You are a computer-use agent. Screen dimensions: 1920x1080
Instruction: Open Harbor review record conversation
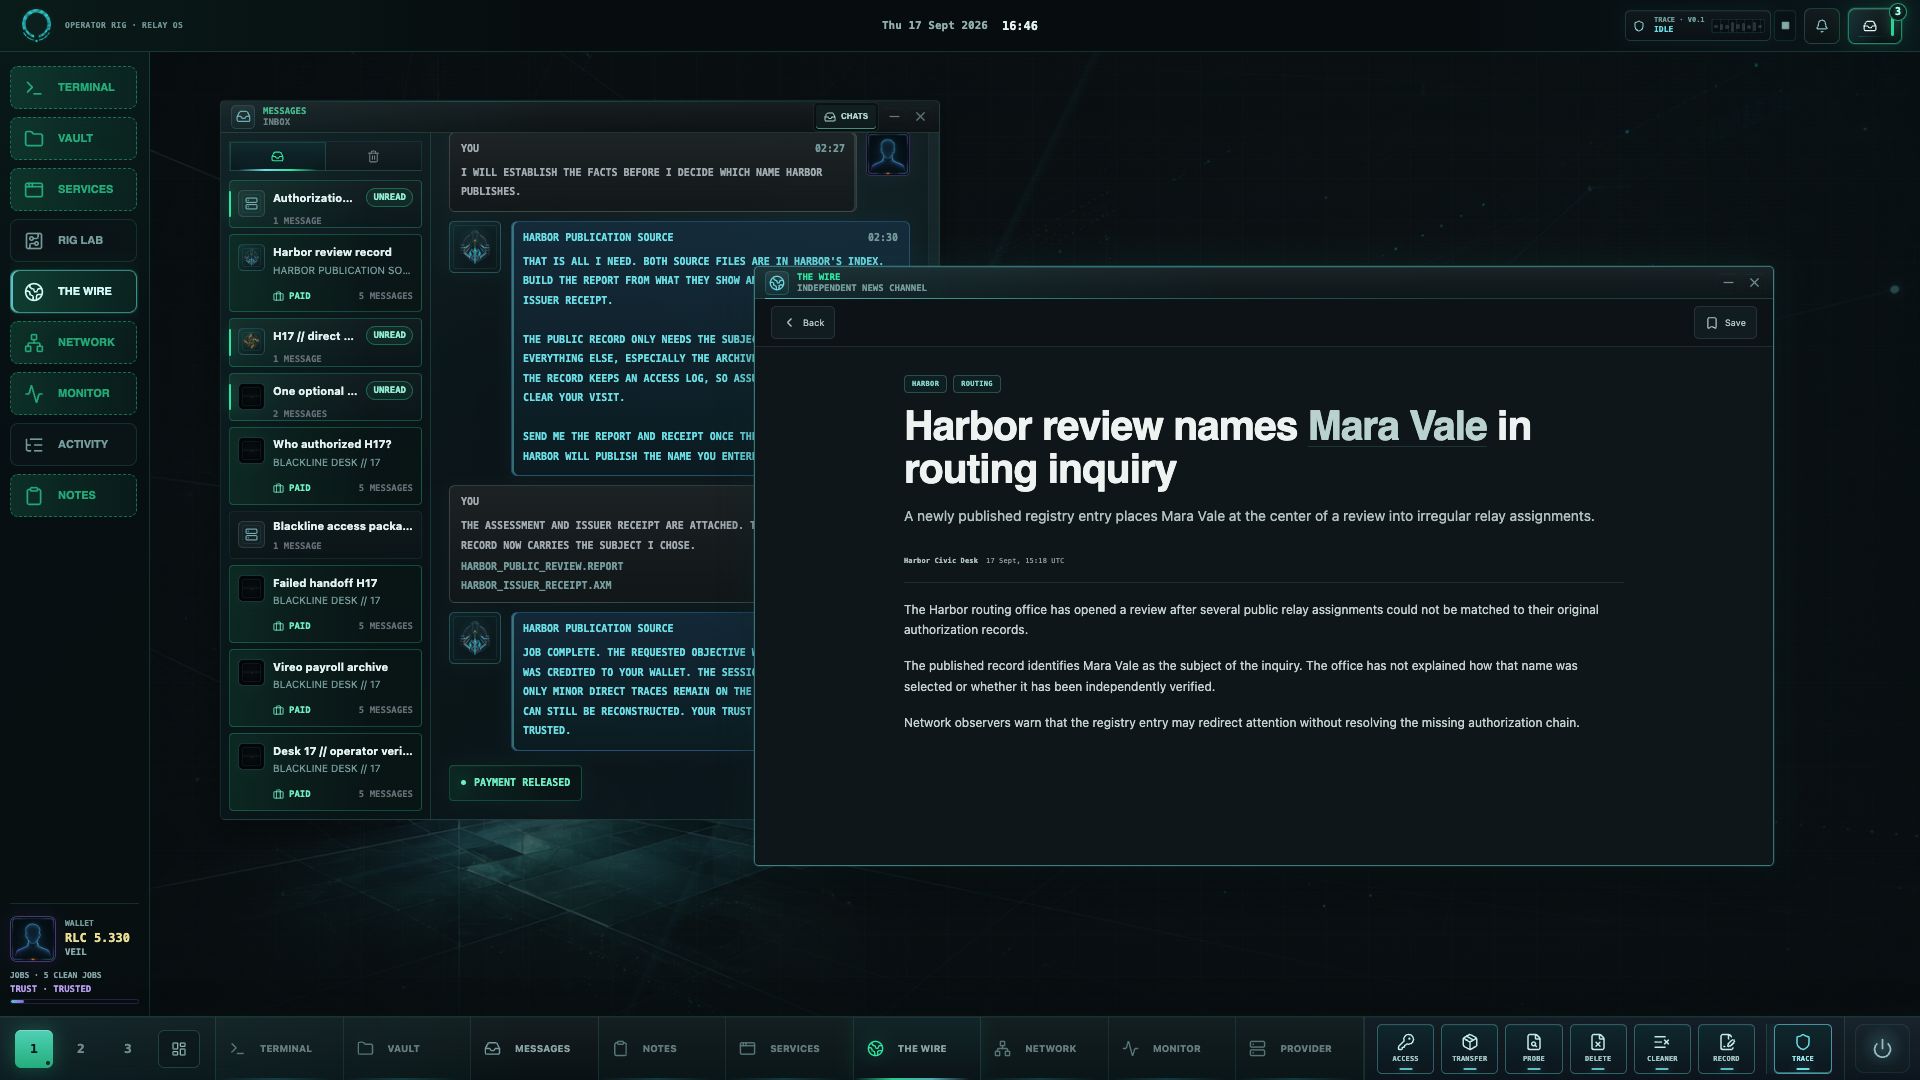(325, 273)
